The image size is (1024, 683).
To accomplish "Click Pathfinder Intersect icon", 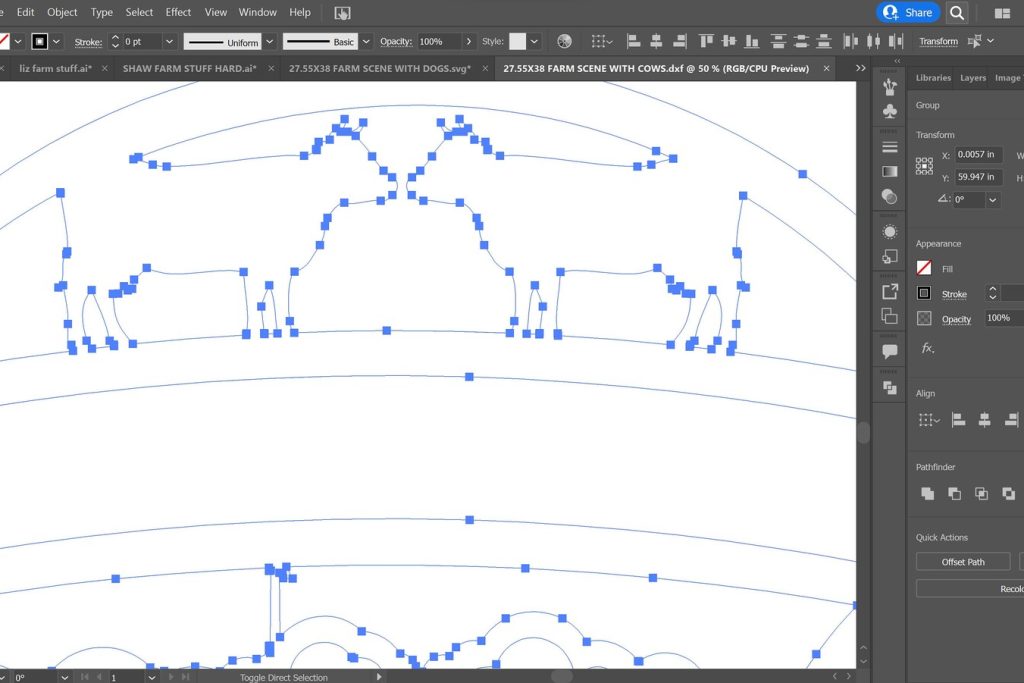I will coord(981,493).
